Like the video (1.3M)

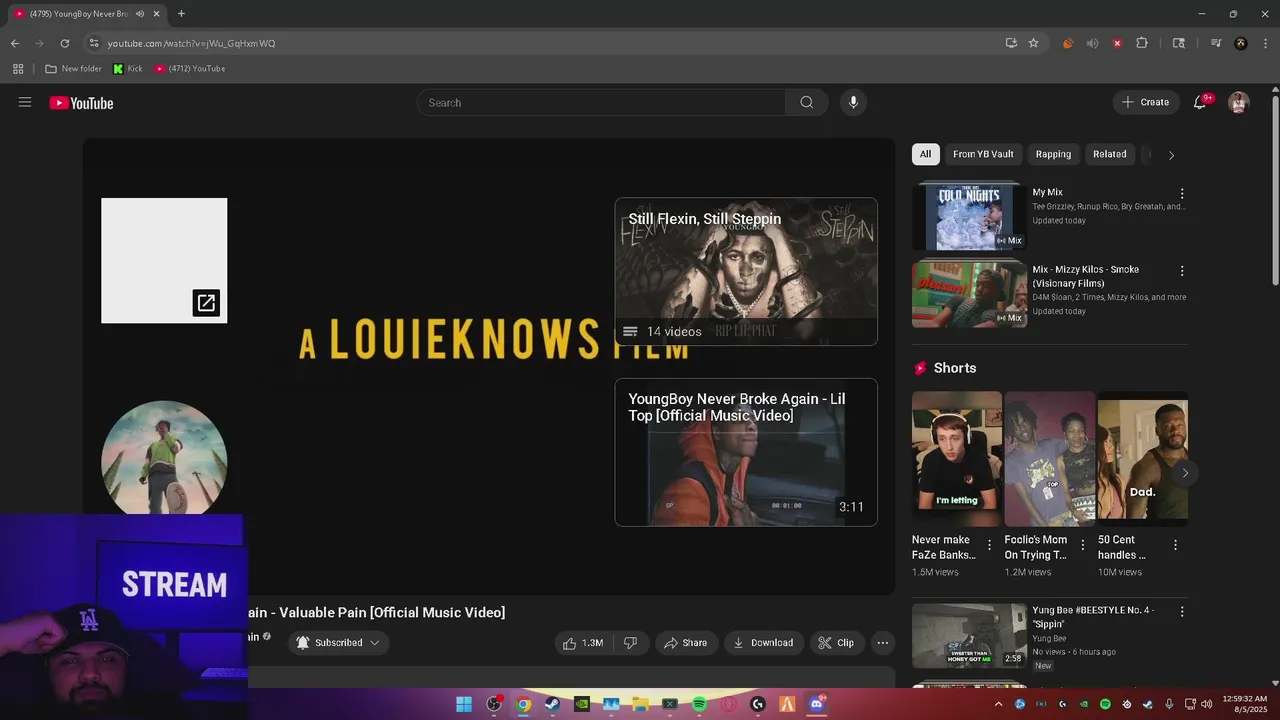[582, 643]
